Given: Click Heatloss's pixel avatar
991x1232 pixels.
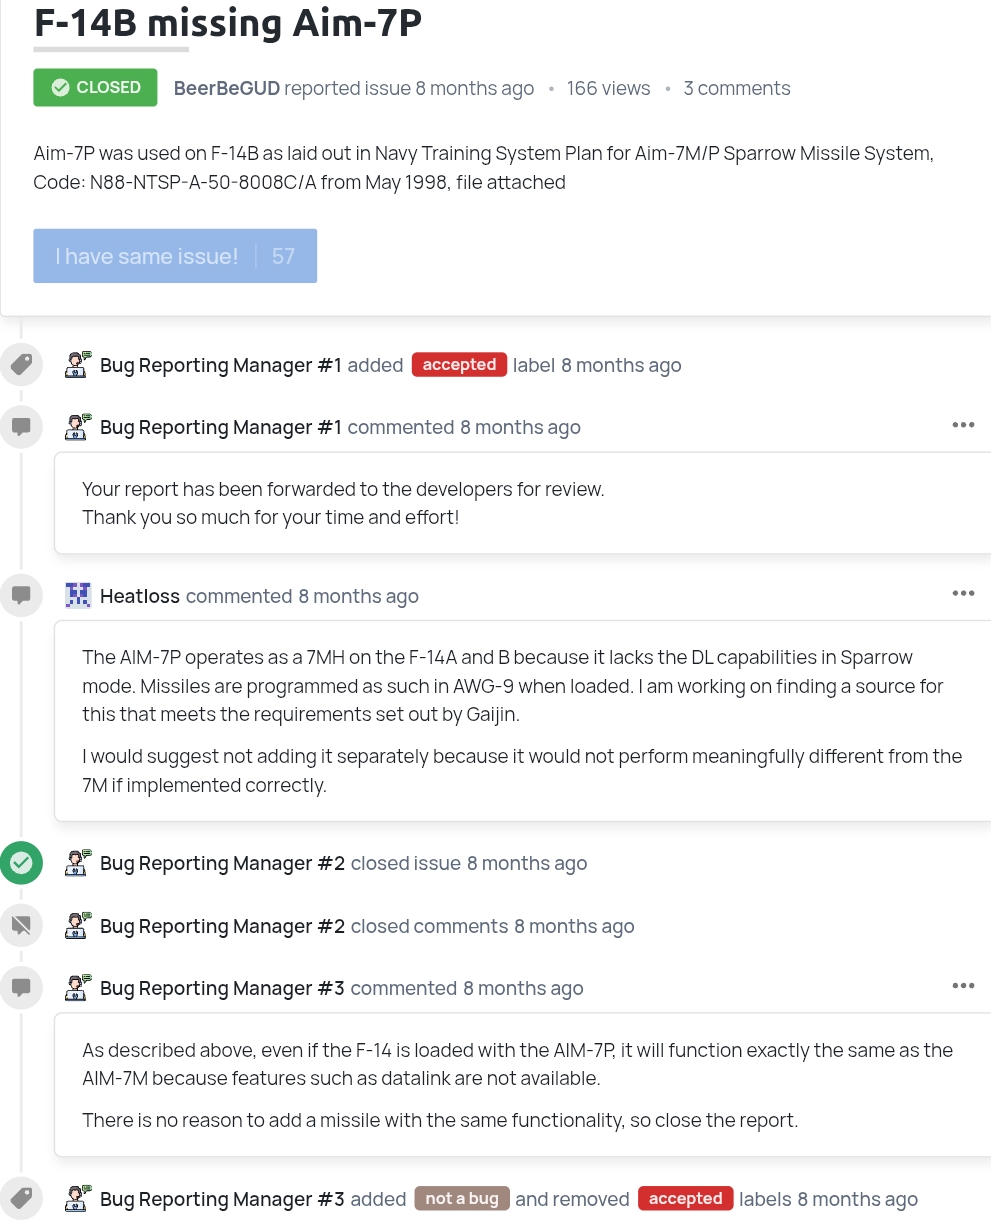Looking at the screenshot, I should [78, 596].
